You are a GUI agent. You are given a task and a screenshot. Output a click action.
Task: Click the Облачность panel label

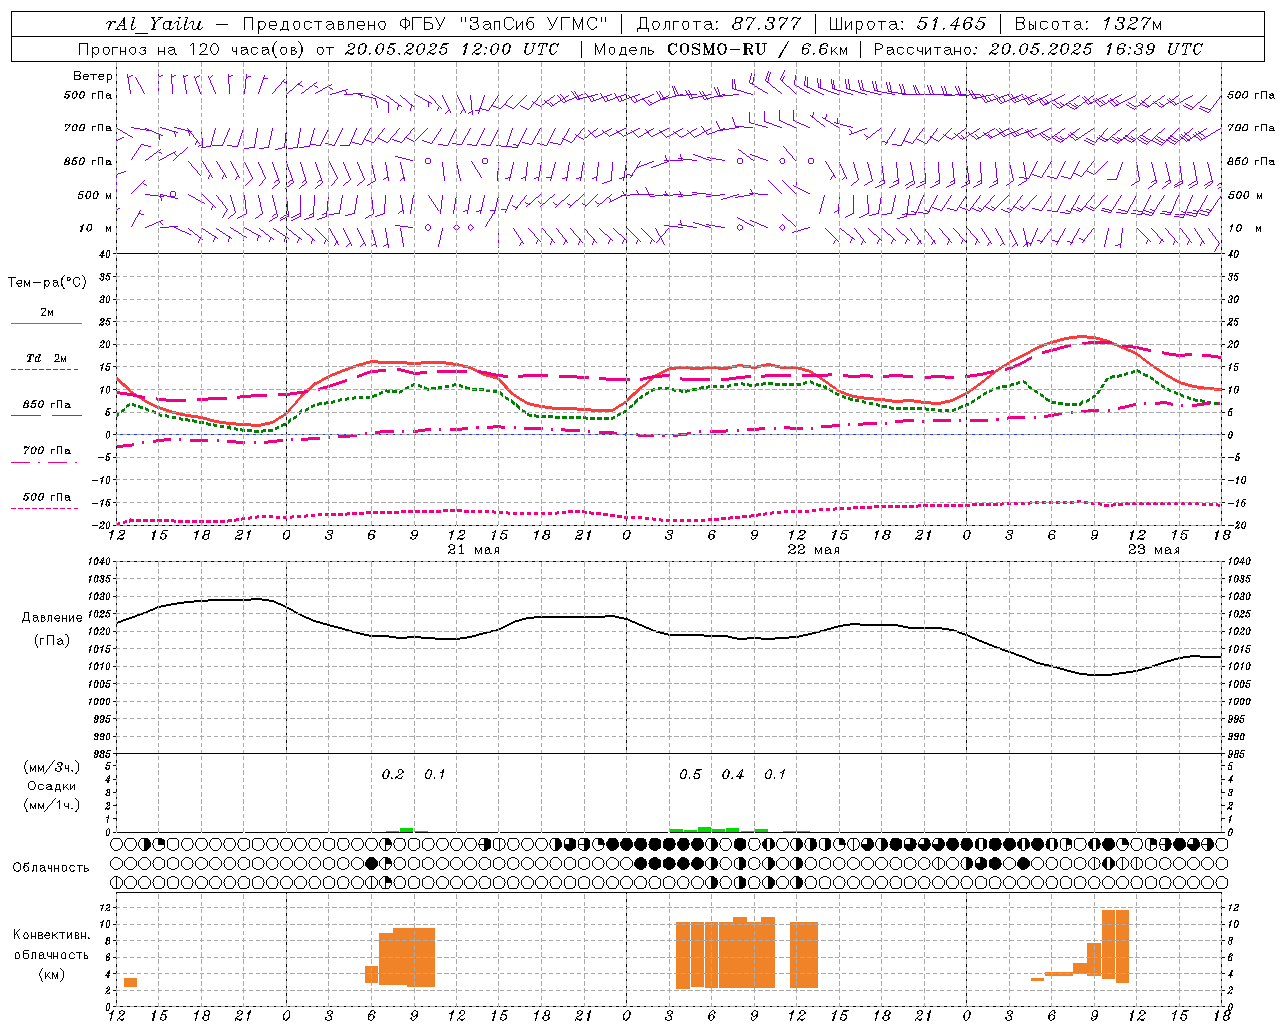(51, 868)
